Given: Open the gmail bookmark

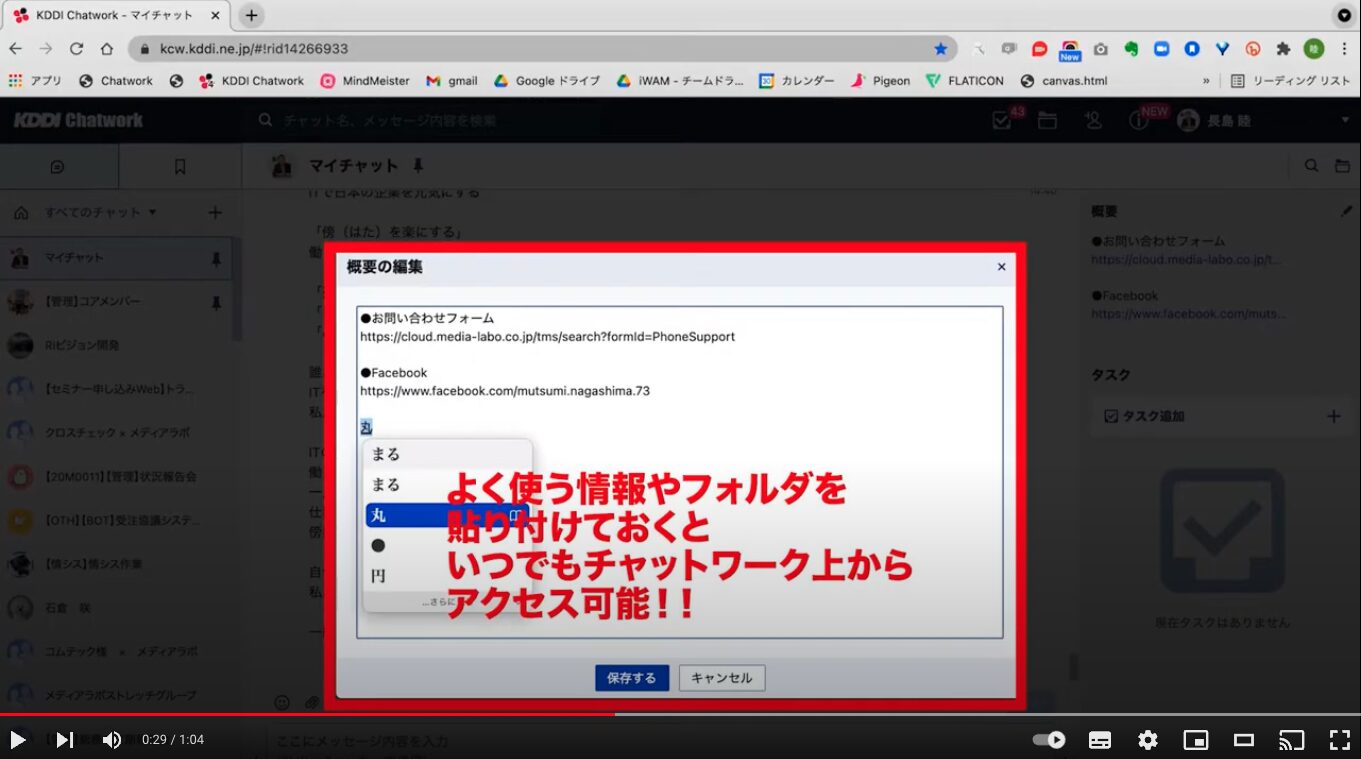Looking at the screenshot, I should pos(452,81).
